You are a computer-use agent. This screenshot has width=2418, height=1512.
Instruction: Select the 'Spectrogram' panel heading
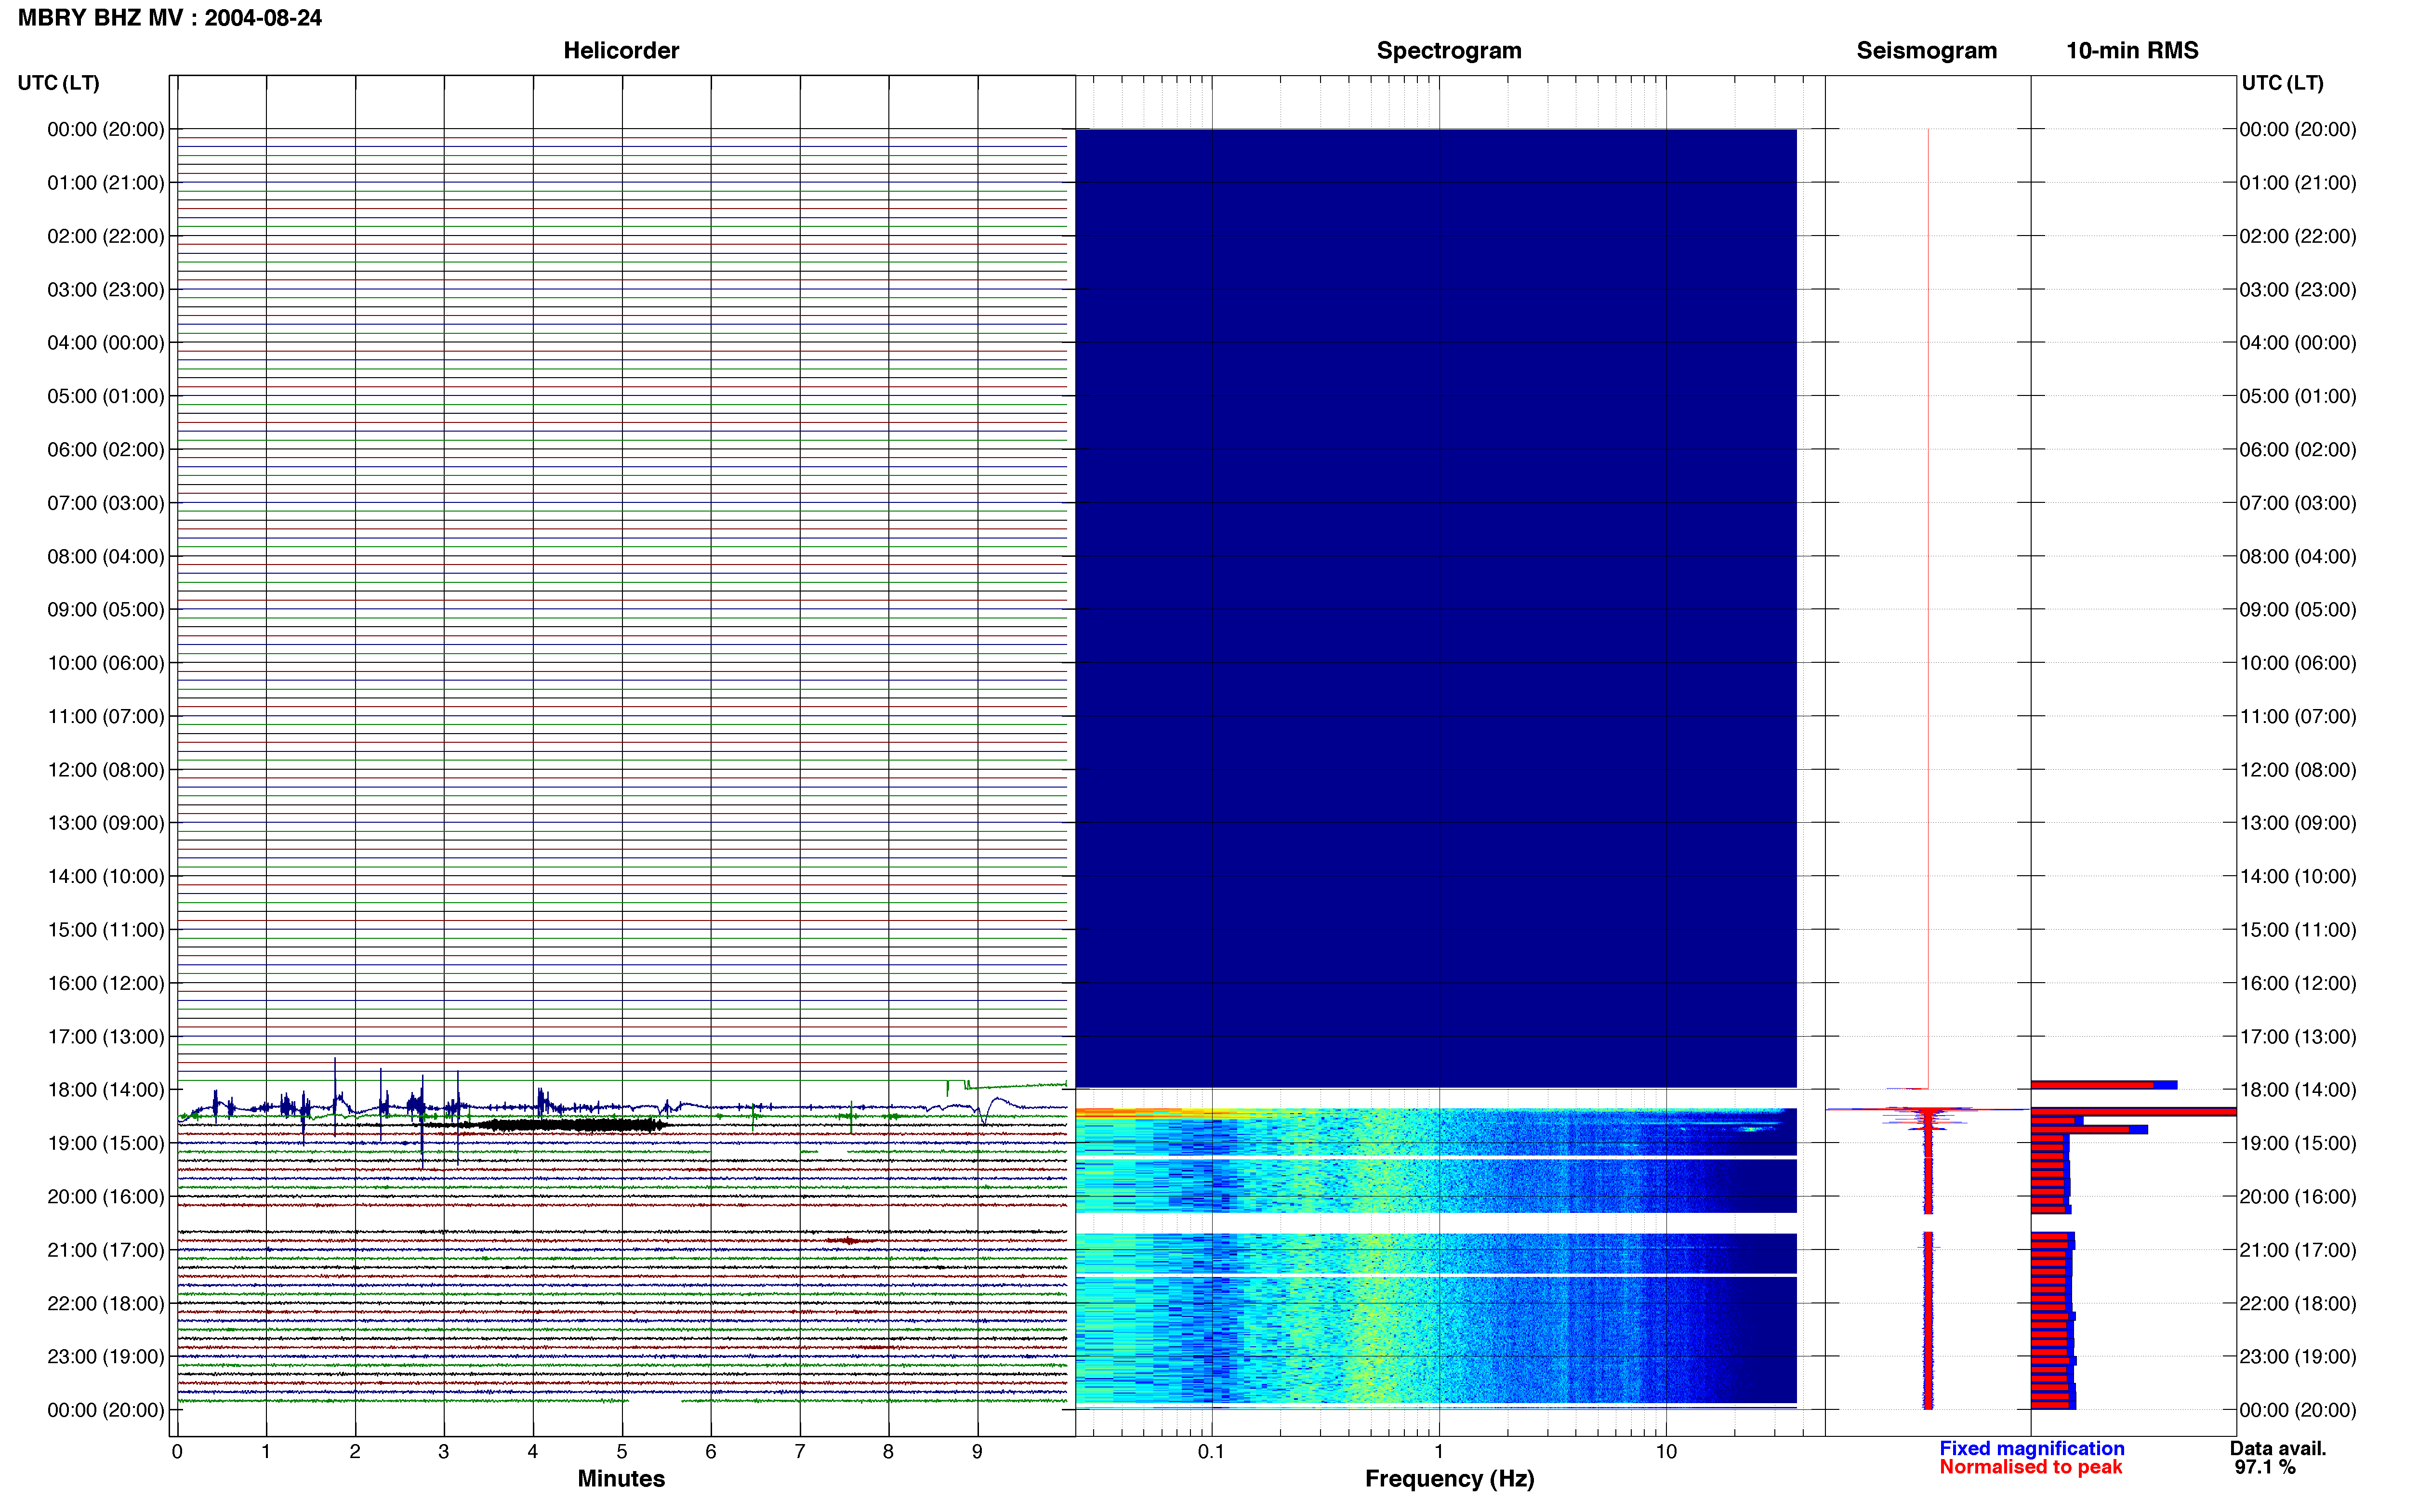pyautogui.click(x=1449, y=50)
